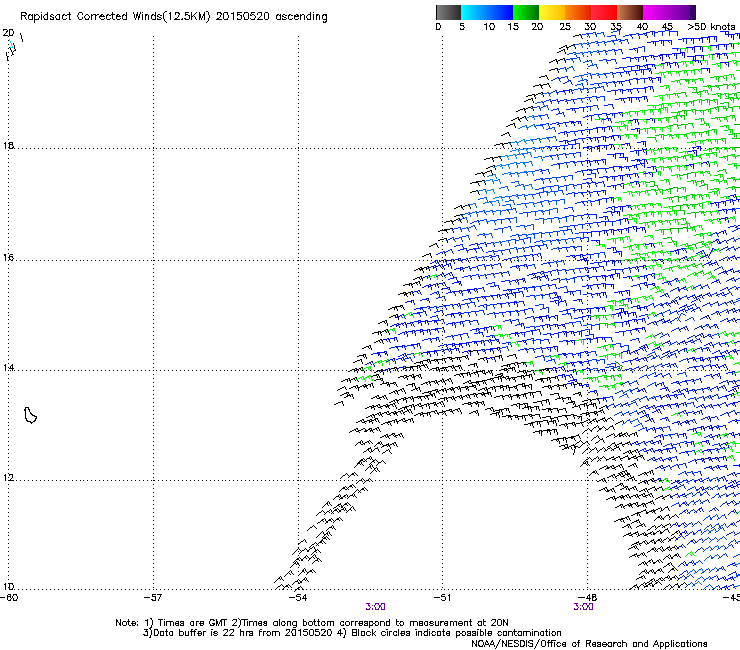Click the small island outline near 13N
Image resolution: width=740 pixels, height=650 pixels.
pos(30,415)
